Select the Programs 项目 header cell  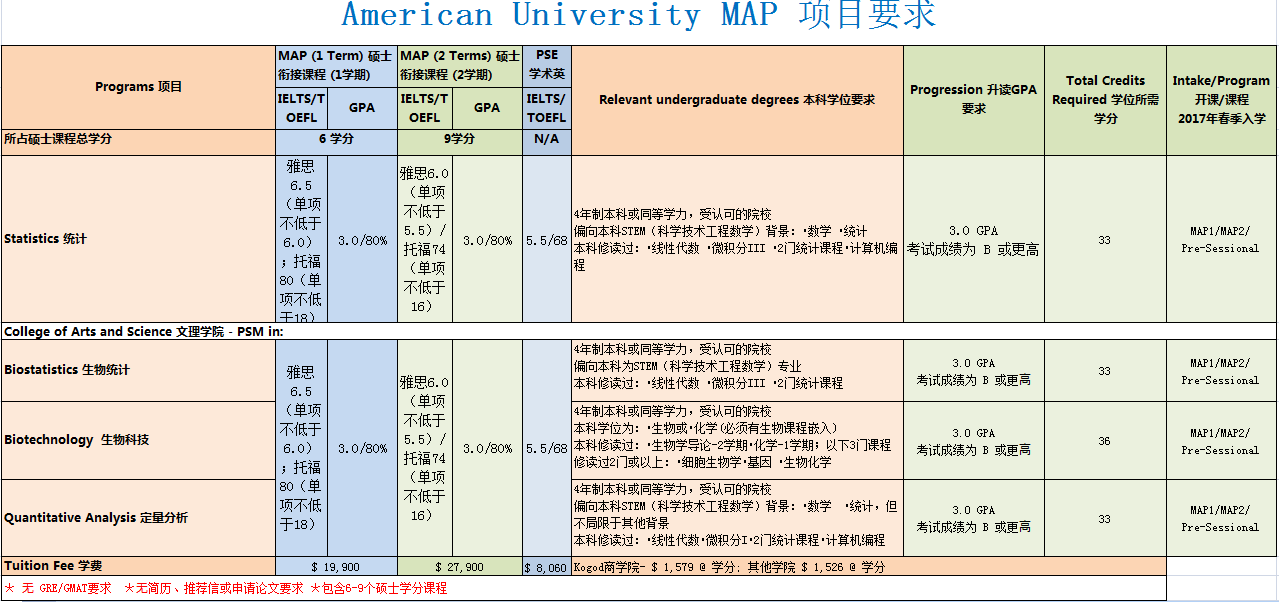139,87
